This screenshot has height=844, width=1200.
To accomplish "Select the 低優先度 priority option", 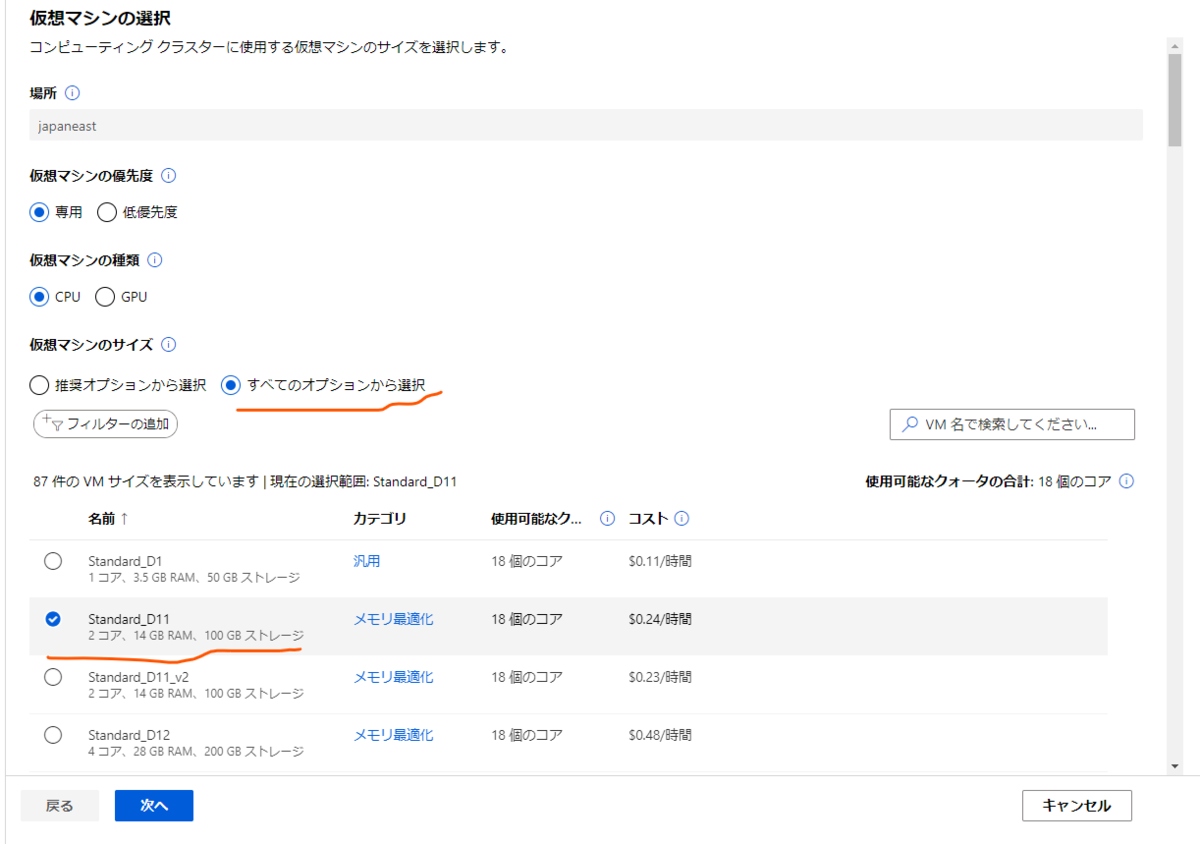I will pyautogui.click(x=107, y=212).
